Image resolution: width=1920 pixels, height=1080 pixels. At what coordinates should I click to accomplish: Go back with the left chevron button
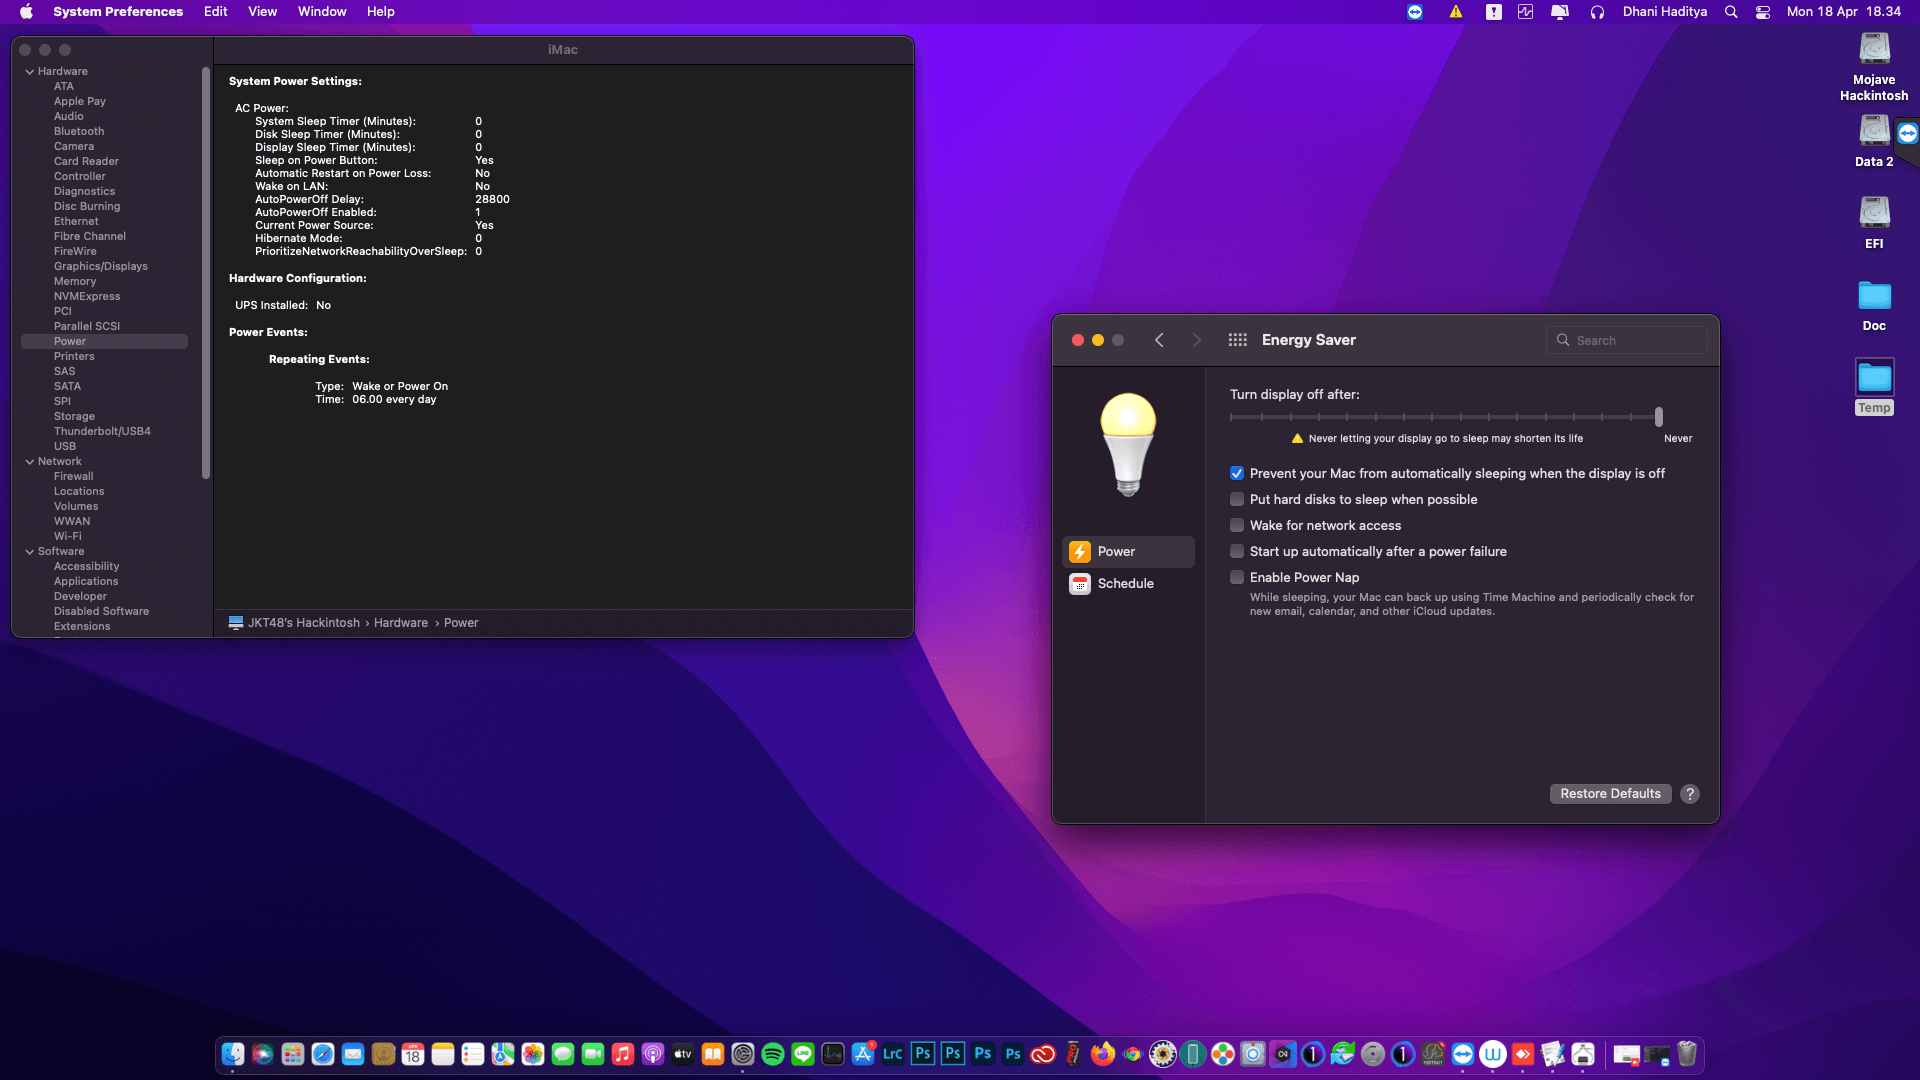pyautogui.click(x=1159, y=340)
